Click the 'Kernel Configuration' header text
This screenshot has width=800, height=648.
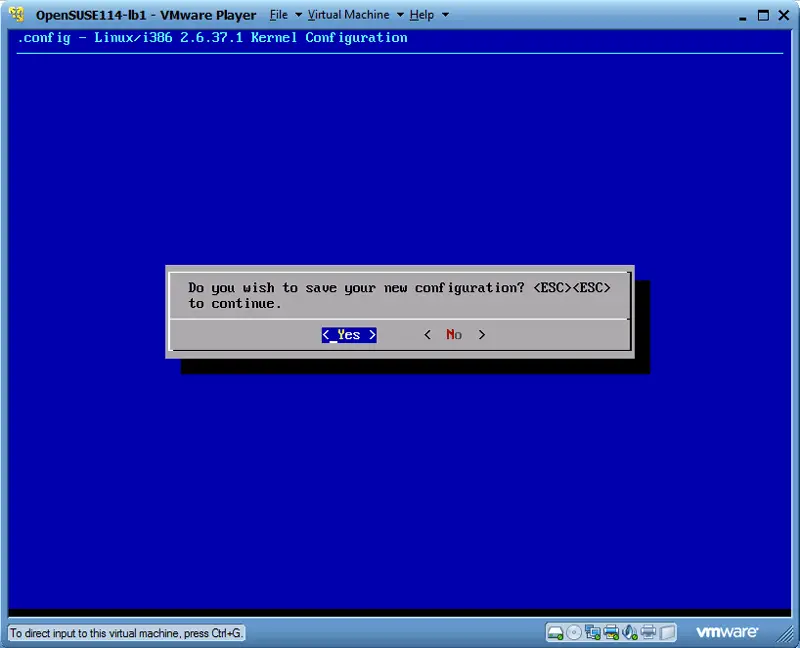click(x=329, y=38)
